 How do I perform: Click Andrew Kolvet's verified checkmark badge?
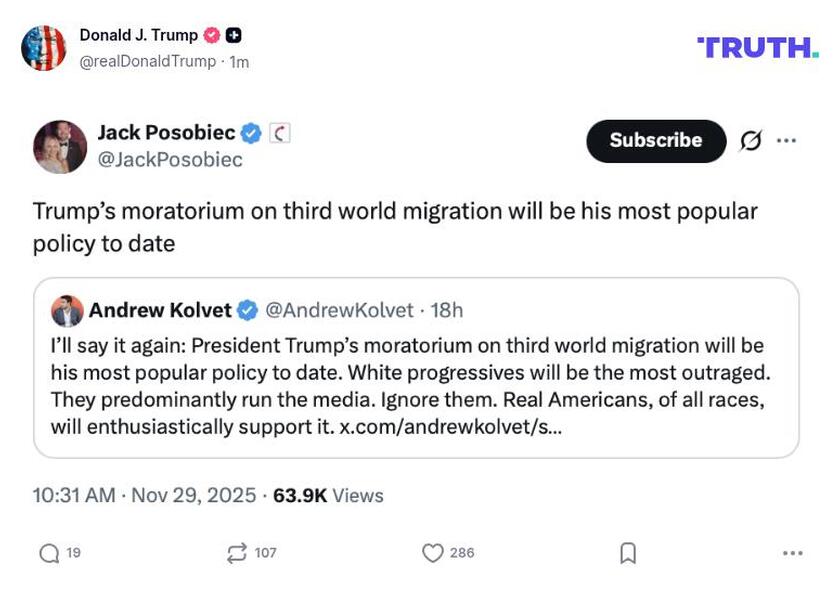tap(247, 309)
